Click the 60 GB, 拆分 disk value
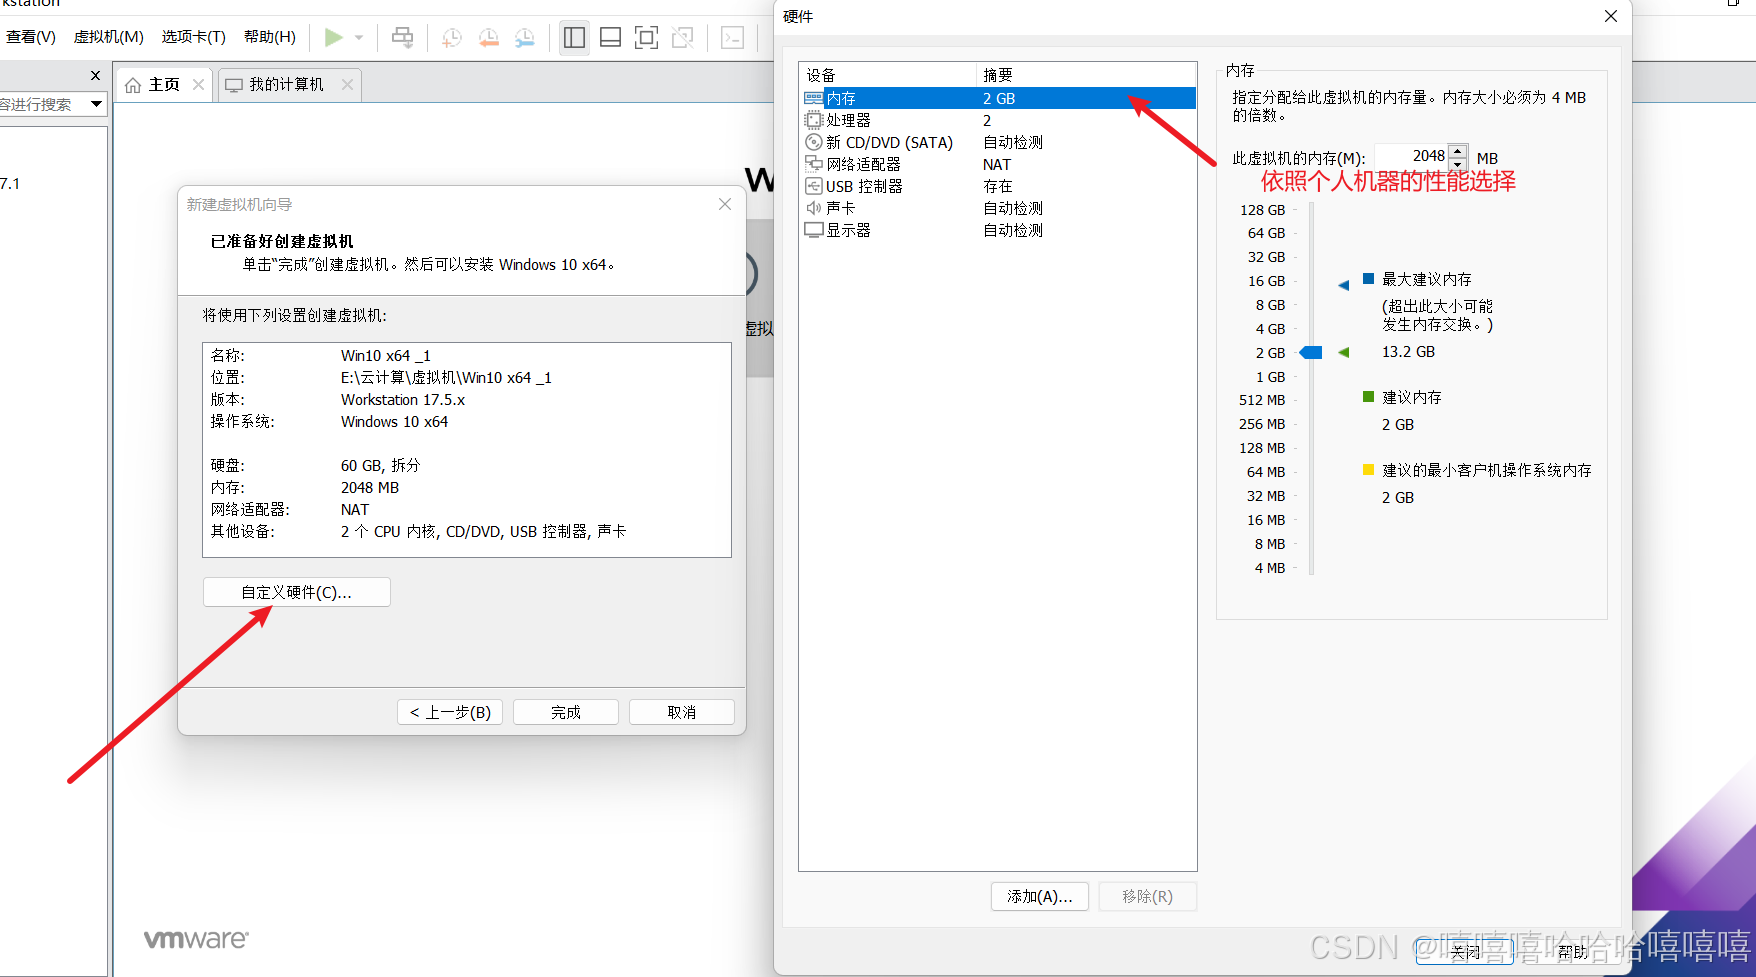 pos(380,466)
